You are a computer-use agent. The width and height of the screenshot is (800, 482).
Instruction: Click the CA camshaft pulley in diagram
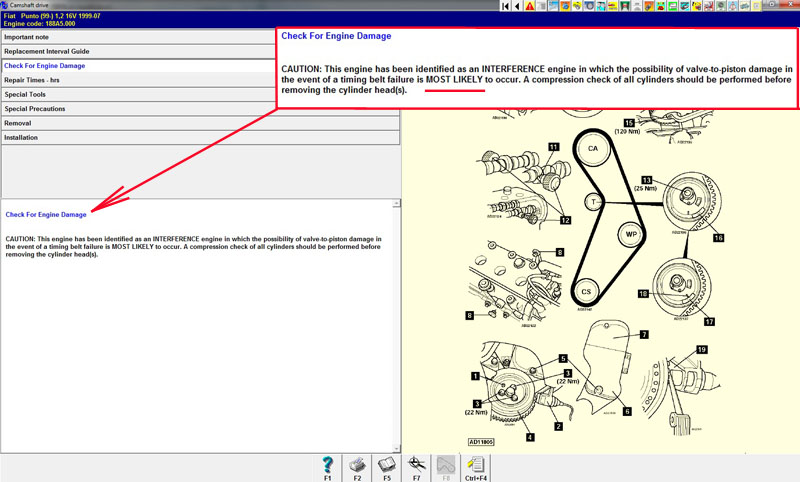tap(592, 148)
